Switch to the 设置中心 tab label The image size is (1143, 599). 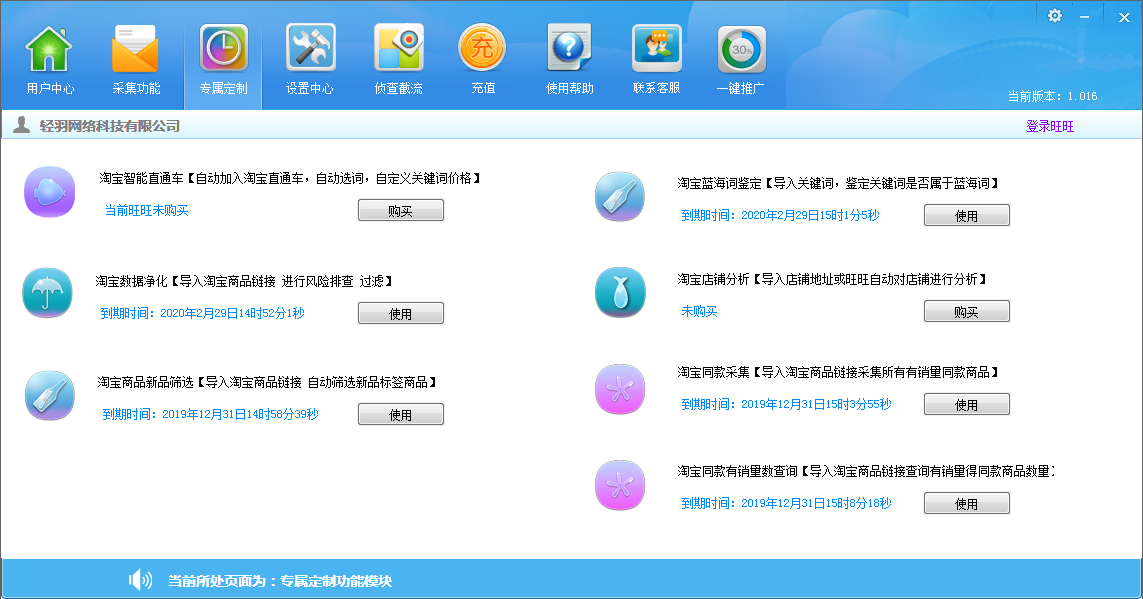(310, 88)
